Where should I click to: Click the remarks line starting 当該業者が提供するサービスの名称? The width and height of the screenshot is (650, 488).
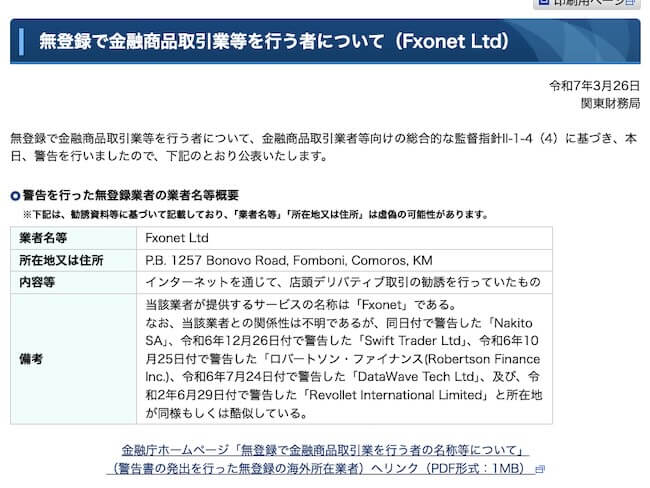coord(301,305)
